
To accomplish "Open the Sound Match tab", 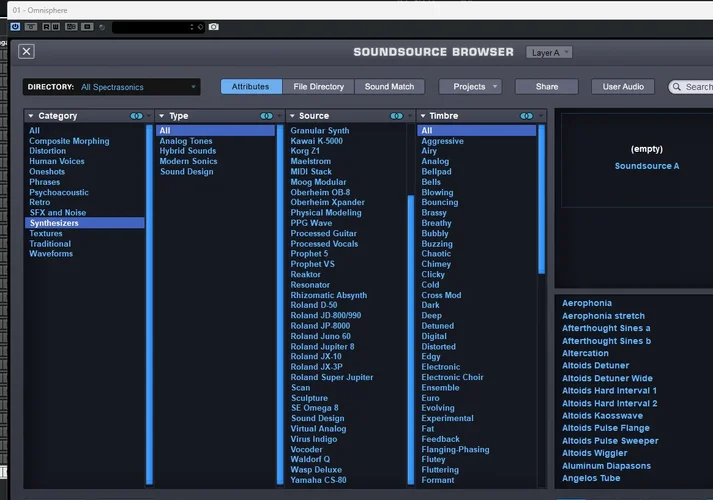I will coord(389,87).
